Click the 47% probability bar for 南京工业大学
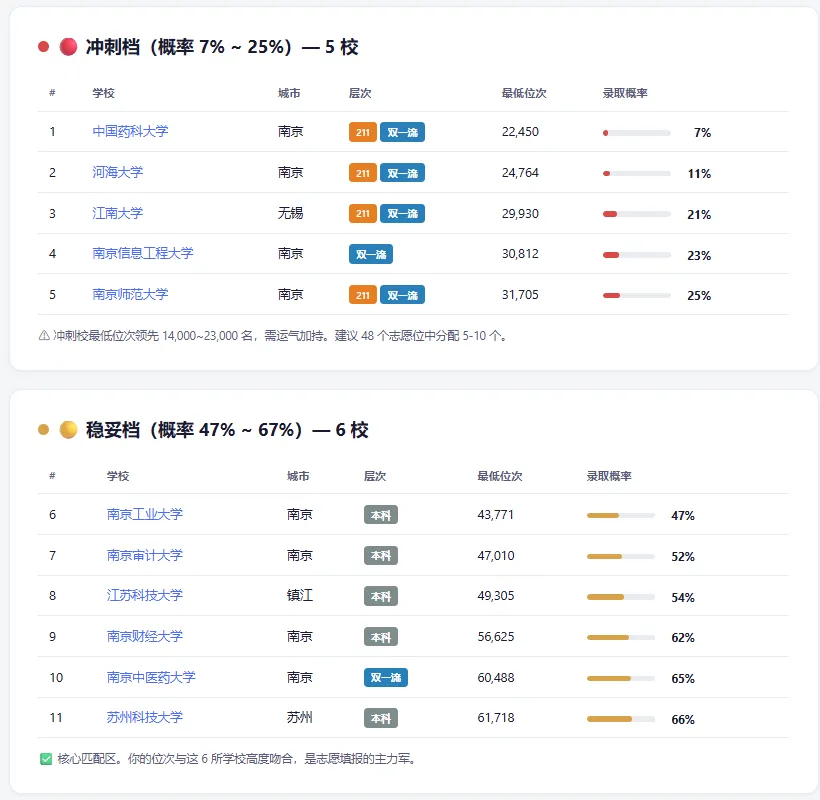820x800 pixels. pyautogui.click(x=621, y=516)
